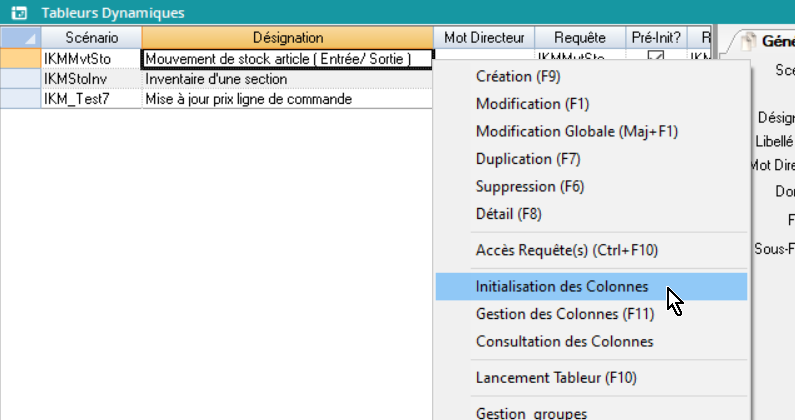Click the Général tab page icon

point(745,42)
